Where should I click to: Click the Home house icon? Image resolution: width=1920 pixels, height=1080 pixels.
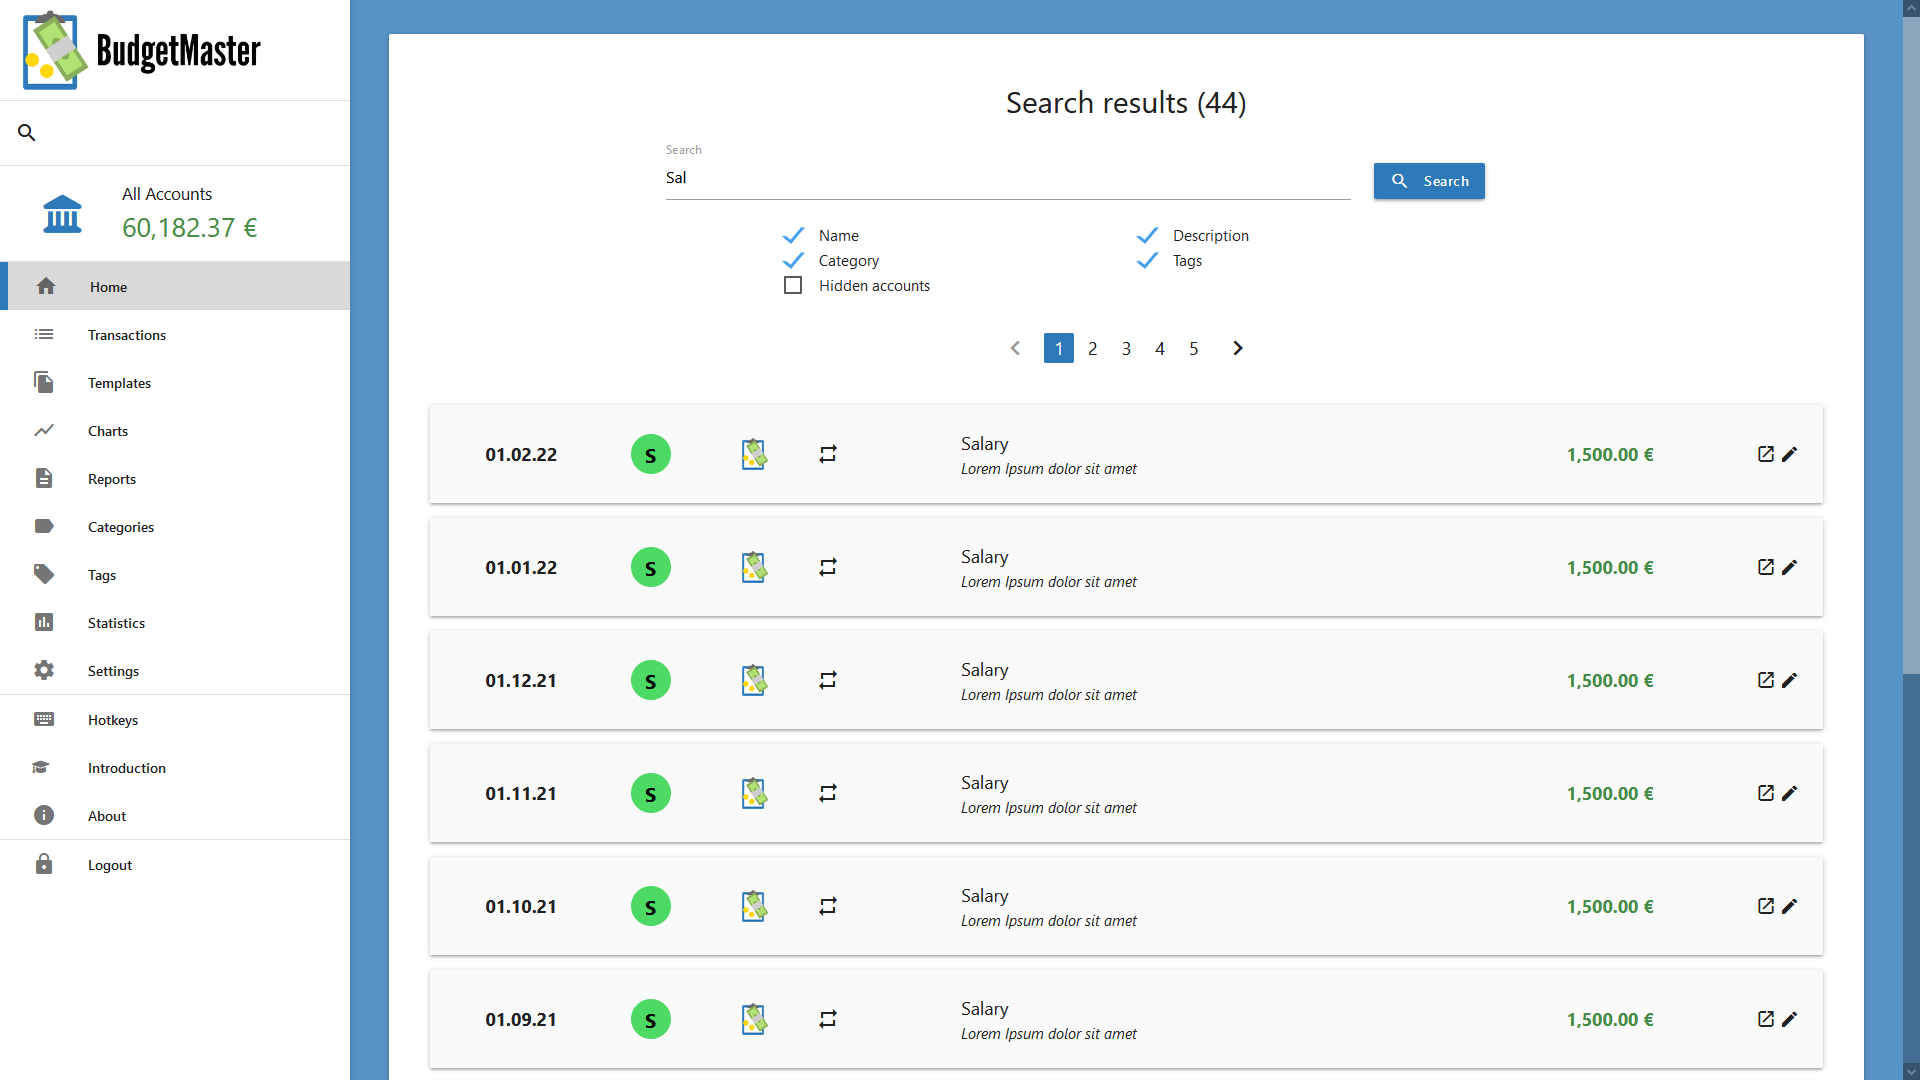coord(45,286)
